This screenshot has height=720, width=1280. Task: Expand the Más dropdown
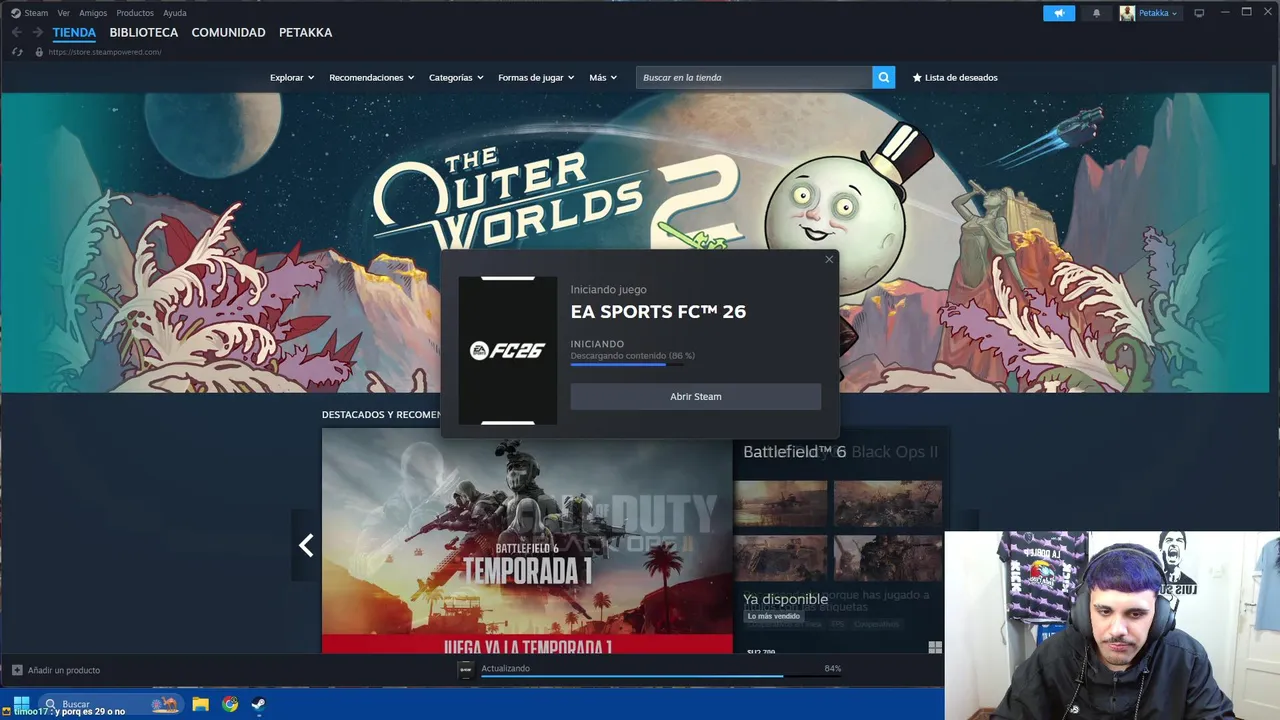pyautogui.click(x=603, y=77)
